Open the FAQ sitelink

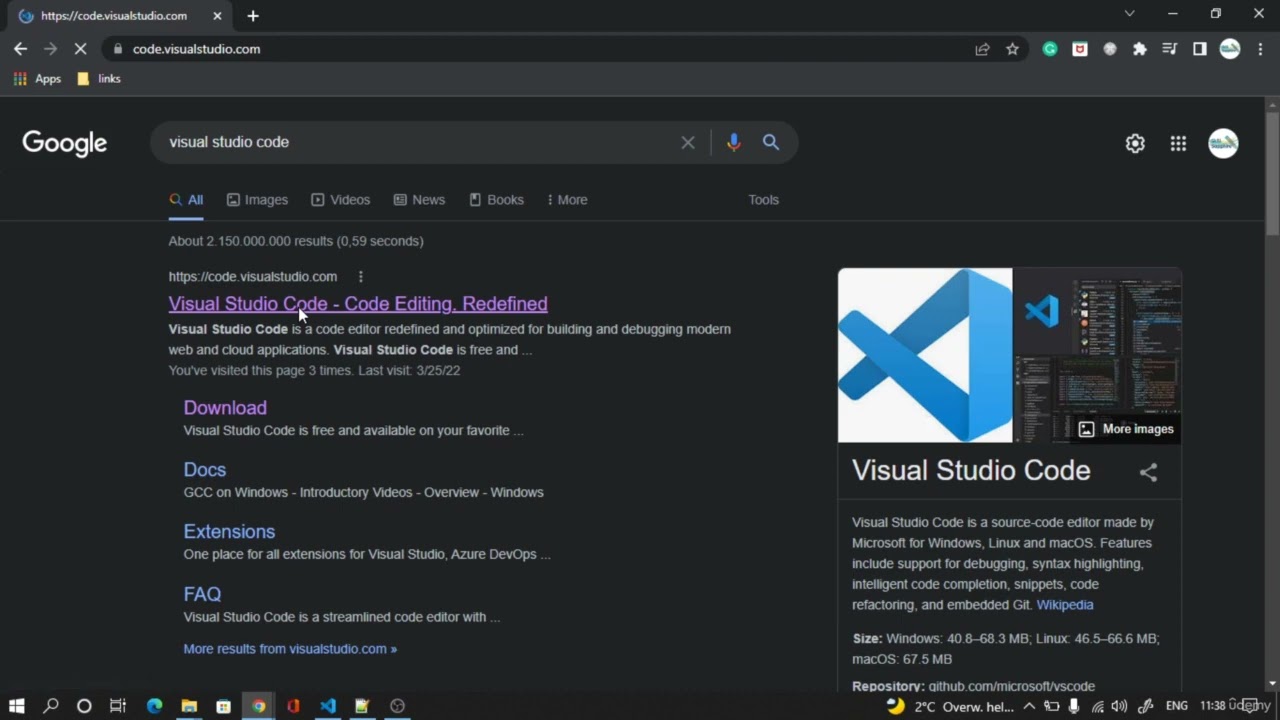(202, 594)
